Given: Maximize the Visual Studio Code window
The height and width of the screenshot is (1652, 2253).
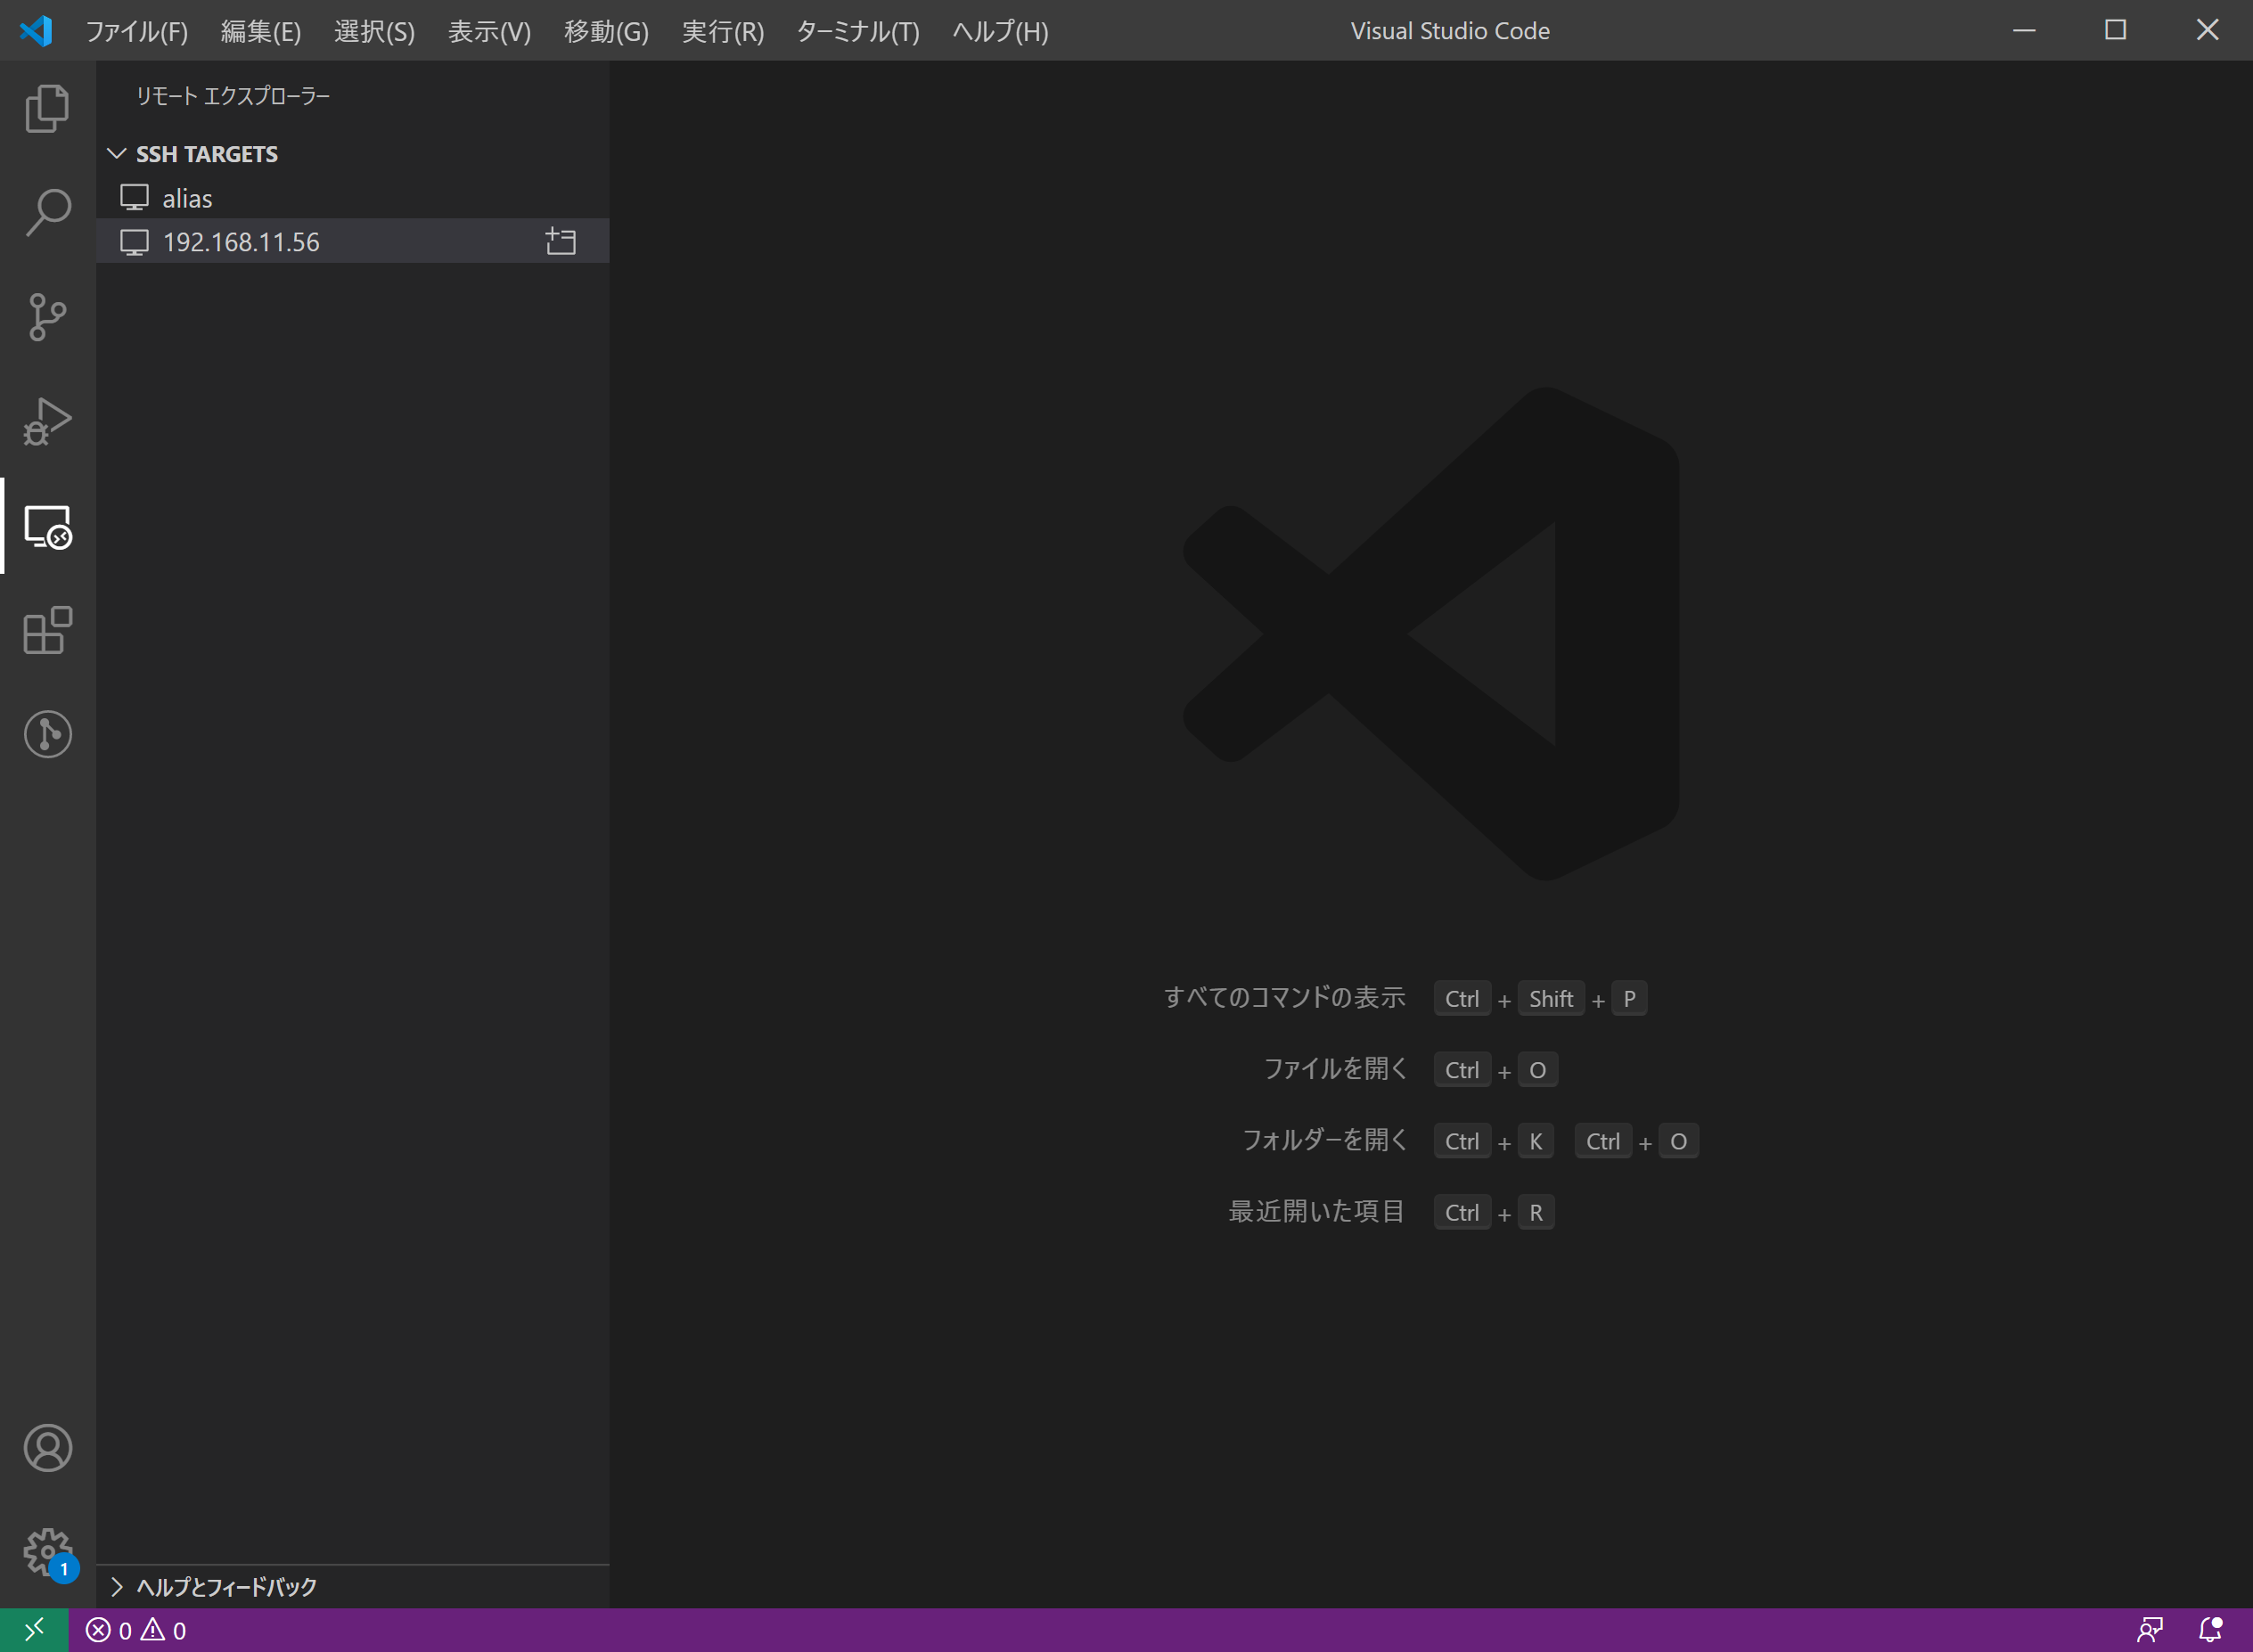Looking at the screenshot, I should [2115, 30].
